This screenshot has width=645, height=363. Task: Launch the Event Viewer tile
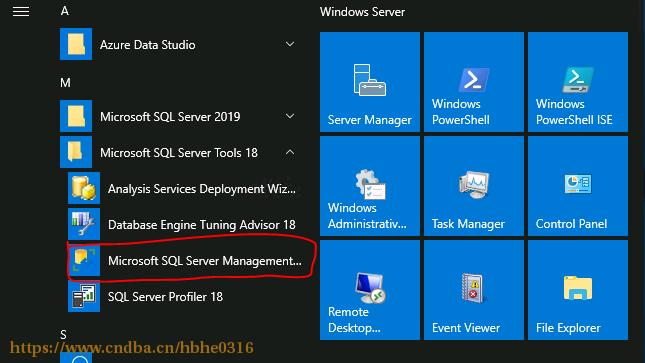[474, 290]
